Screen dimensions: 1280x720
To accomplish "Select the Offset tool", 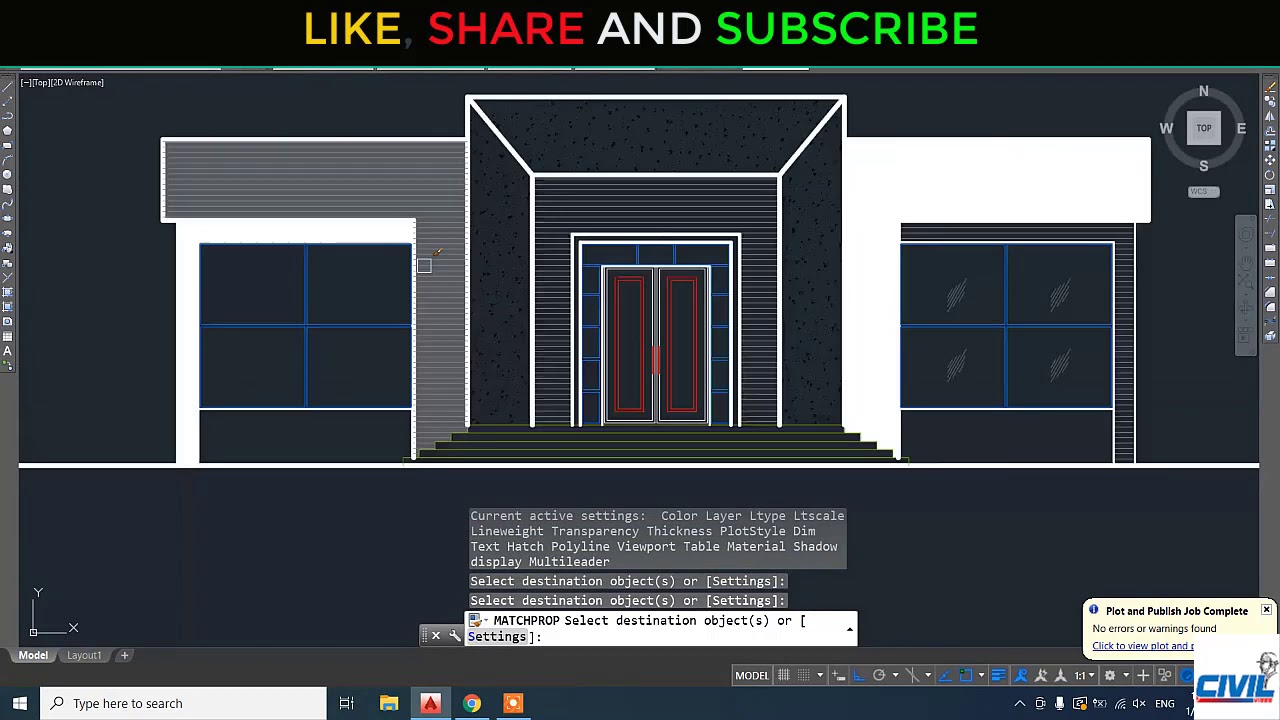I will pyautogui.click(x=1270, y=130).
